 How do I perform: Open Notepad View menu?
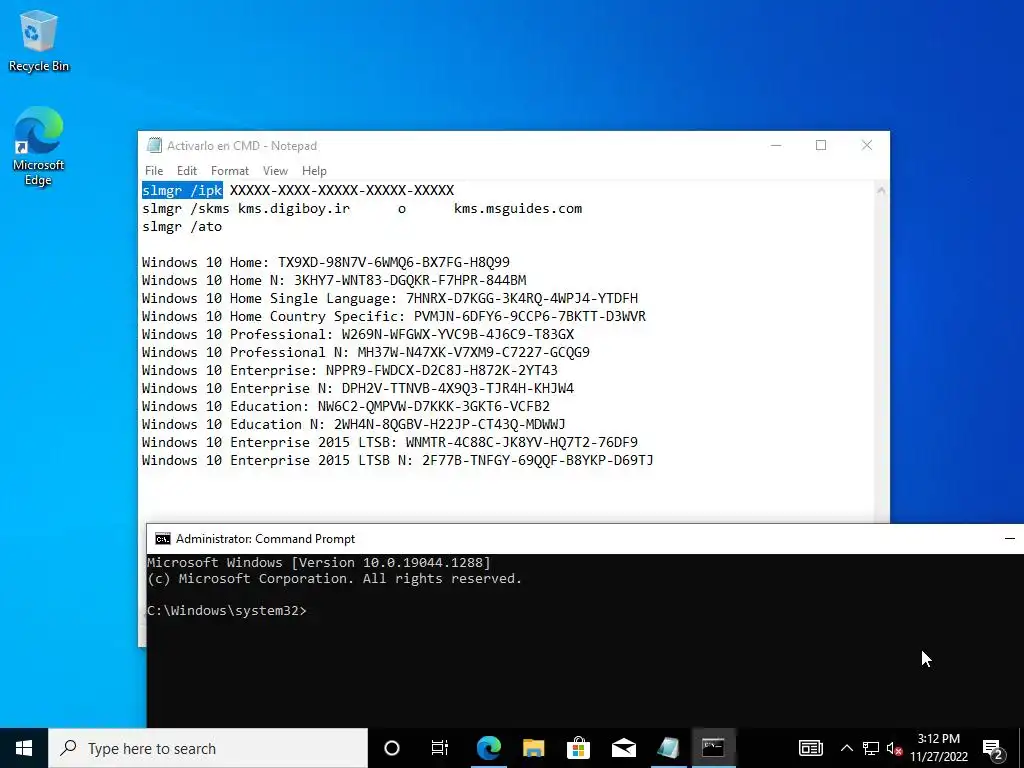(276, 170)
